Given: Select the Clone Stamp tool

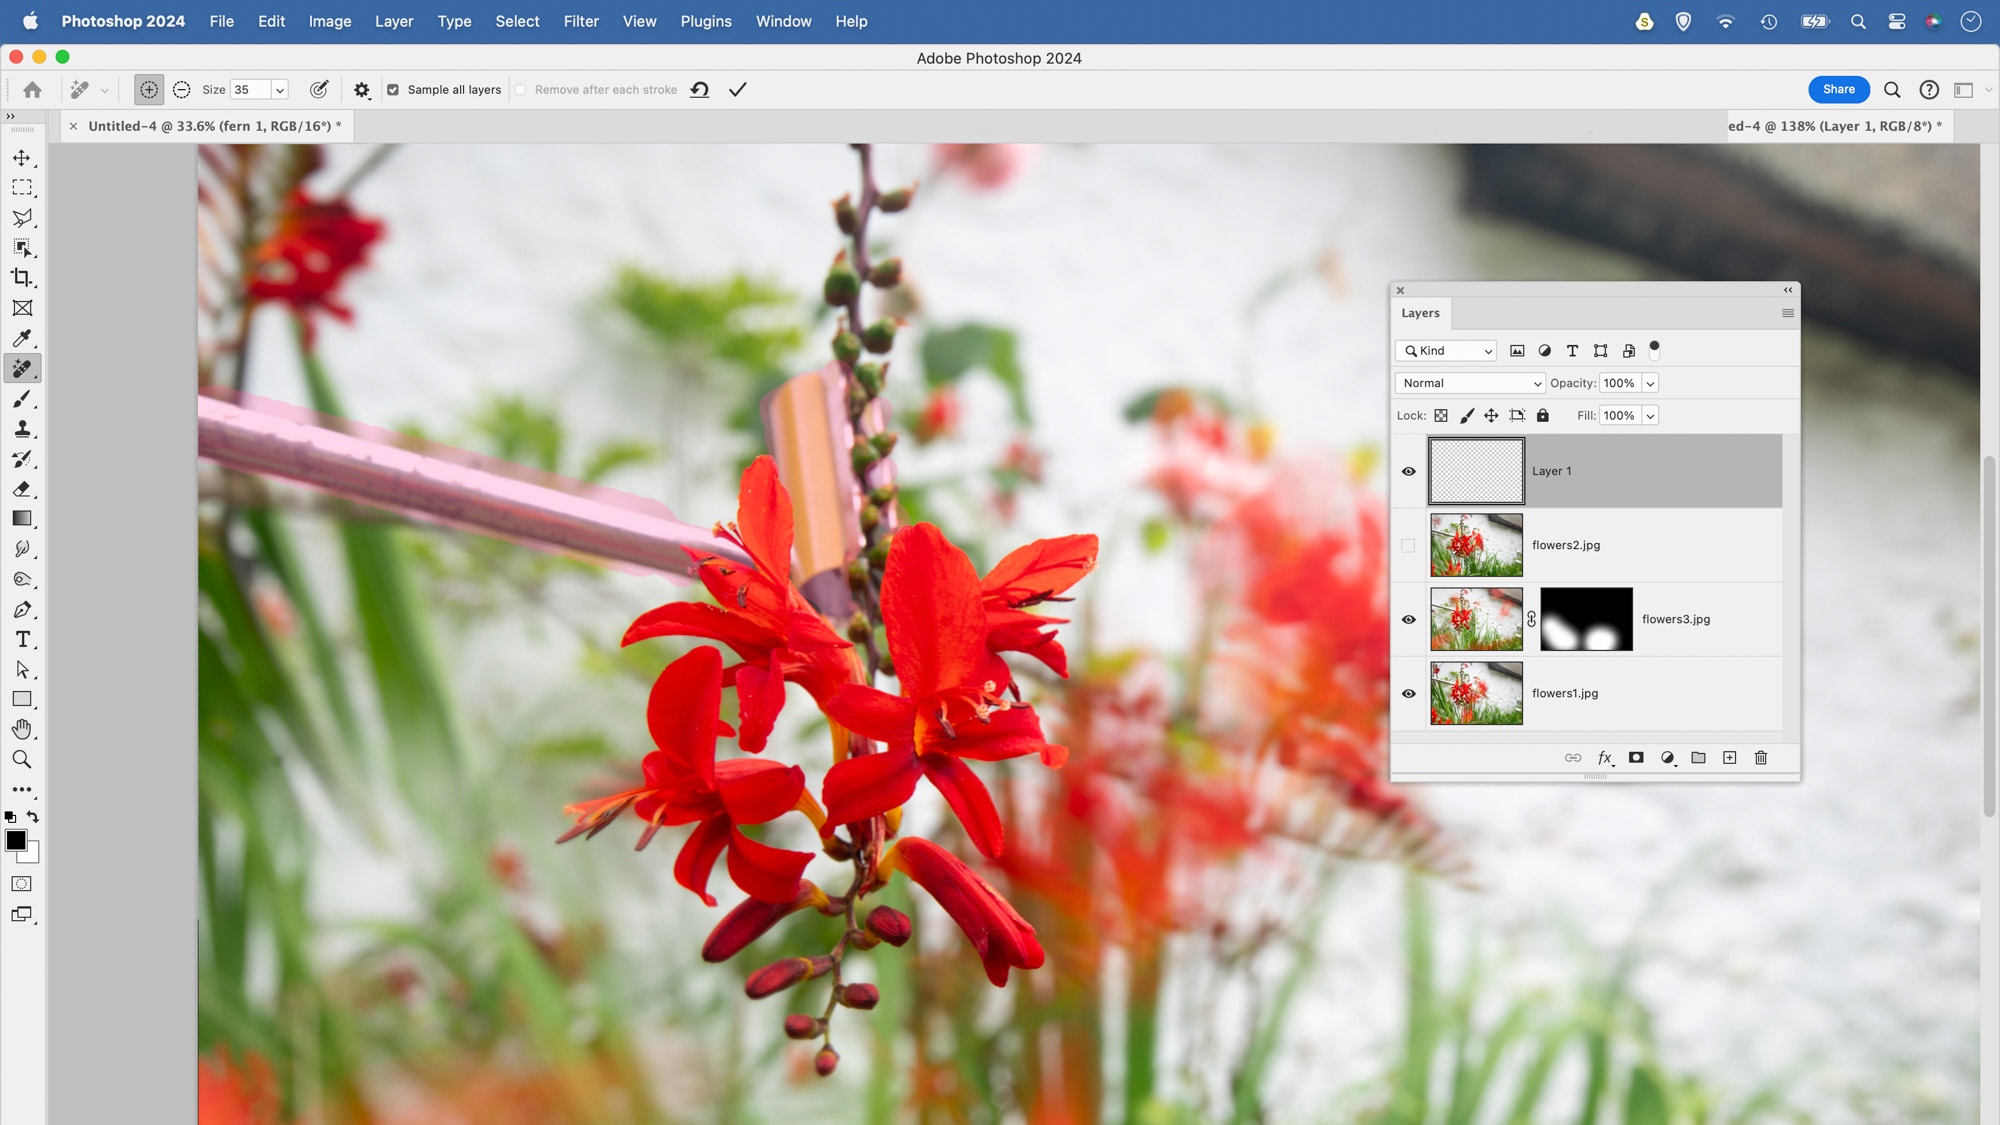Looking at the screenshot, I should [x=22, y=429].
